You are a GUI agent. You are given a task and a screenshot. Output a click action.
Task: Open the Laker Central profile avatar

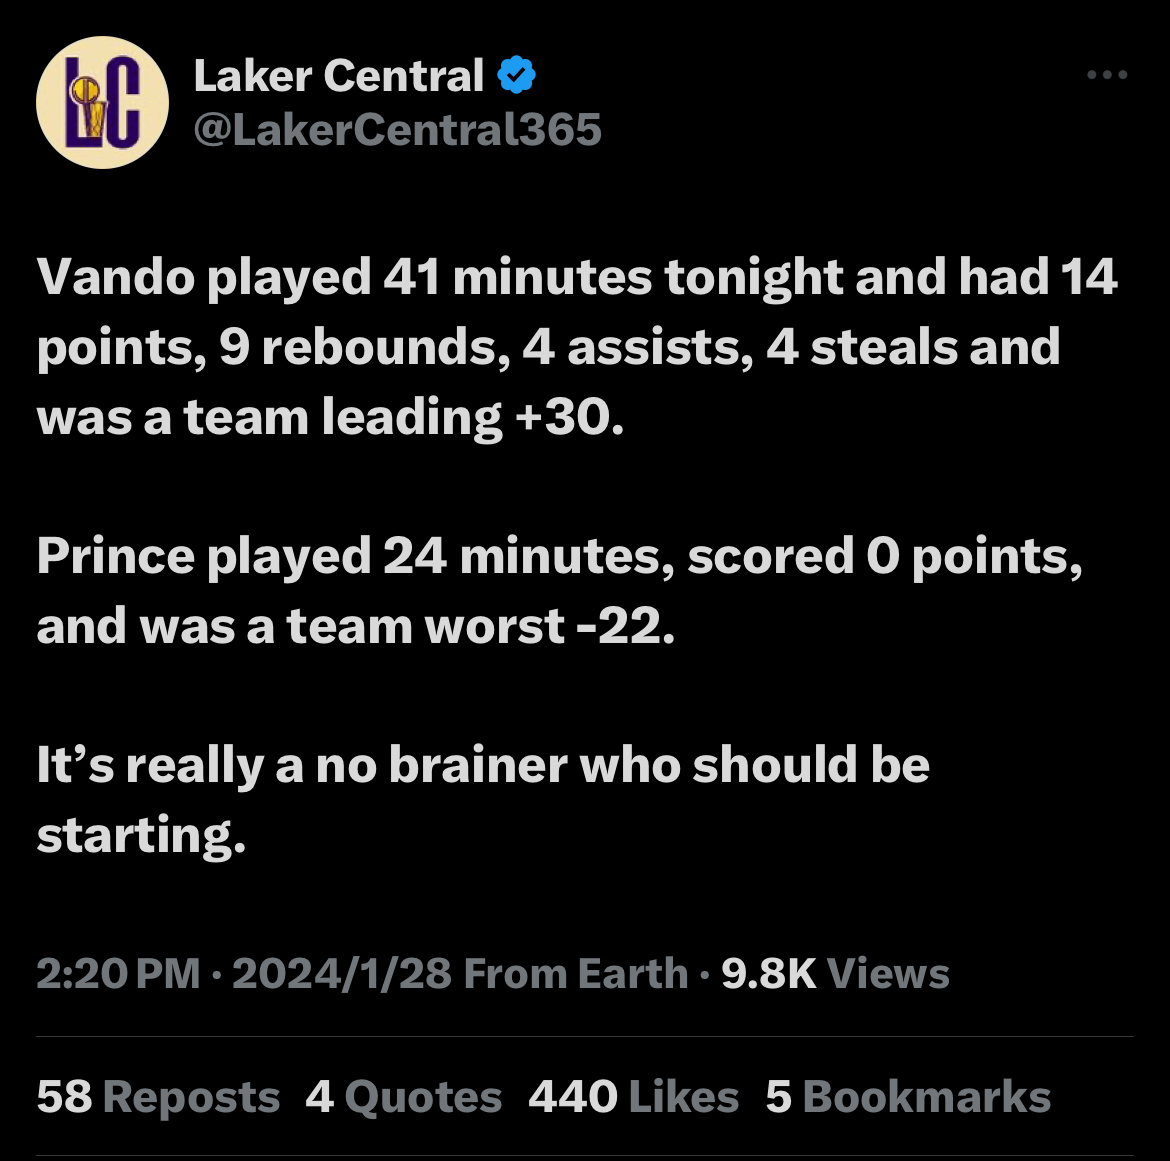click(102, 102)
